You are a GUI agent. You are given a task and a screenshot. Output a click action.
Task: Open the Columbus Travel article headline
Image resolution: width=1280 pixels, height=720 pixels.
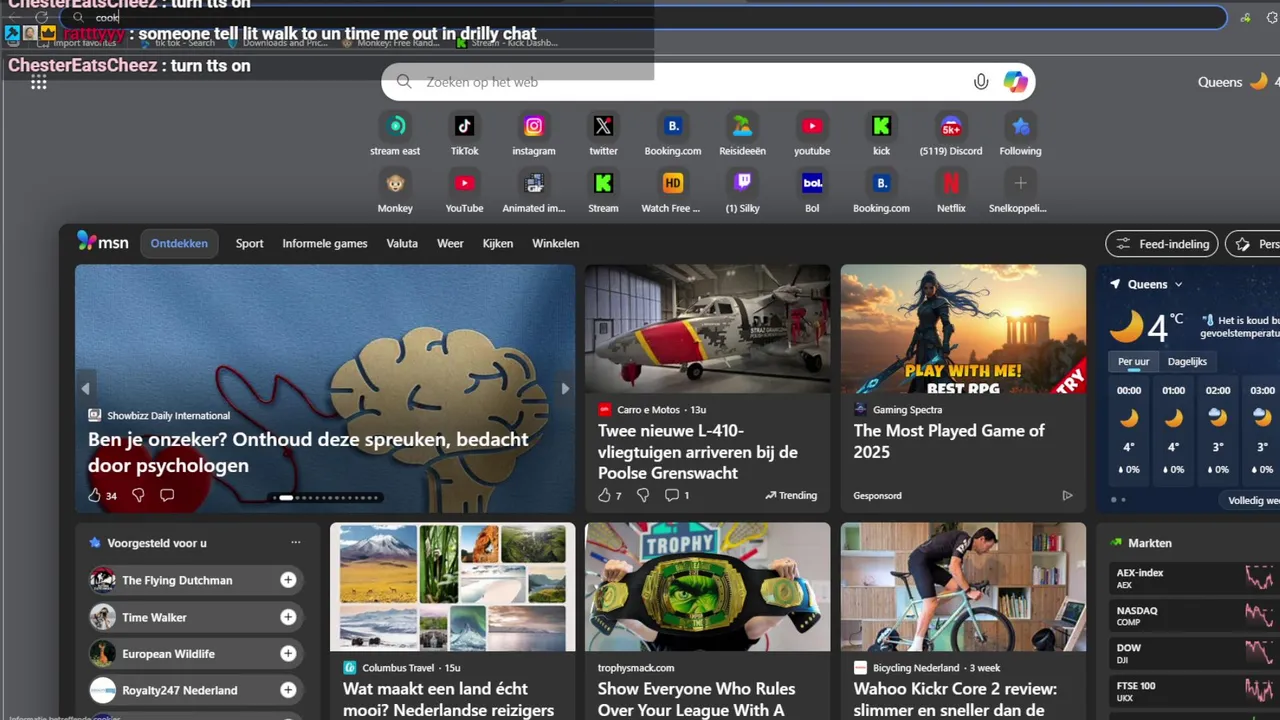point(449,699)
